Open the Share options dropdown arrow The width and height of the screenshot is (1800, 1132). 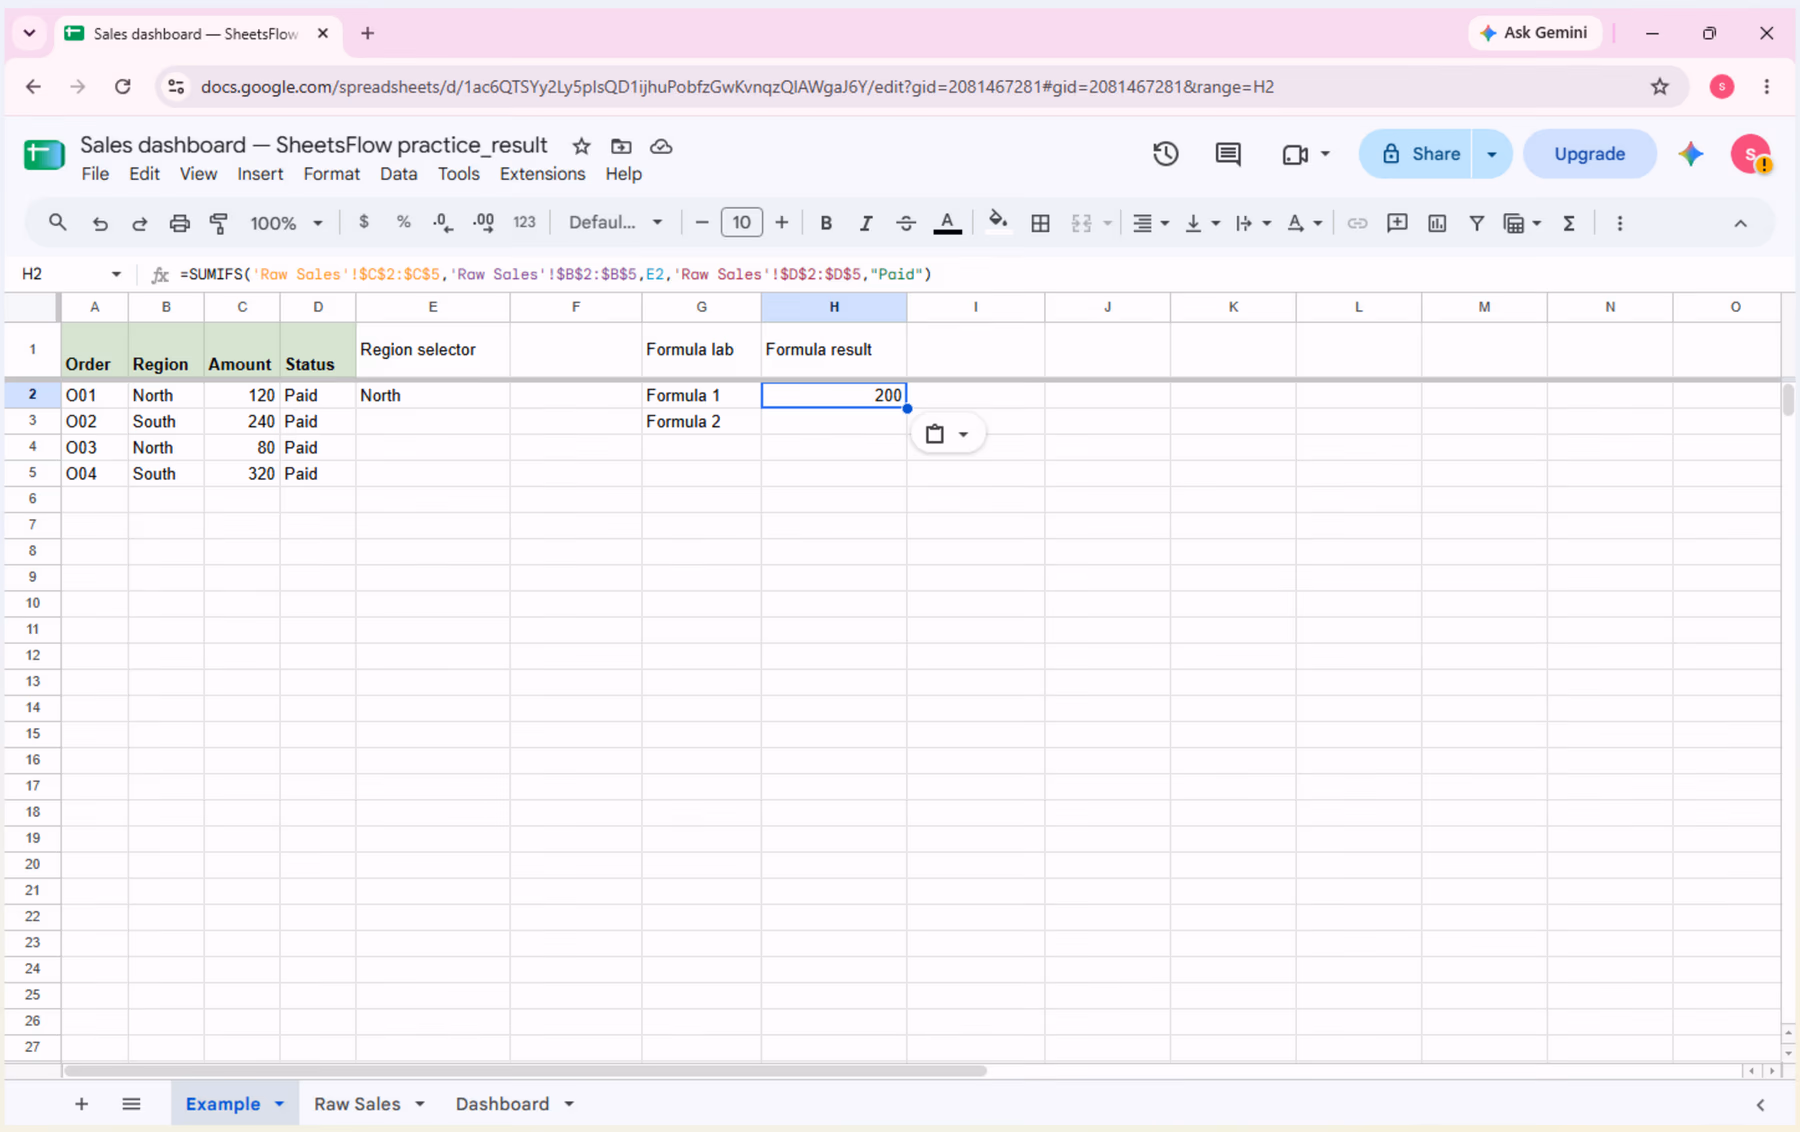[x=1492, y=154]
